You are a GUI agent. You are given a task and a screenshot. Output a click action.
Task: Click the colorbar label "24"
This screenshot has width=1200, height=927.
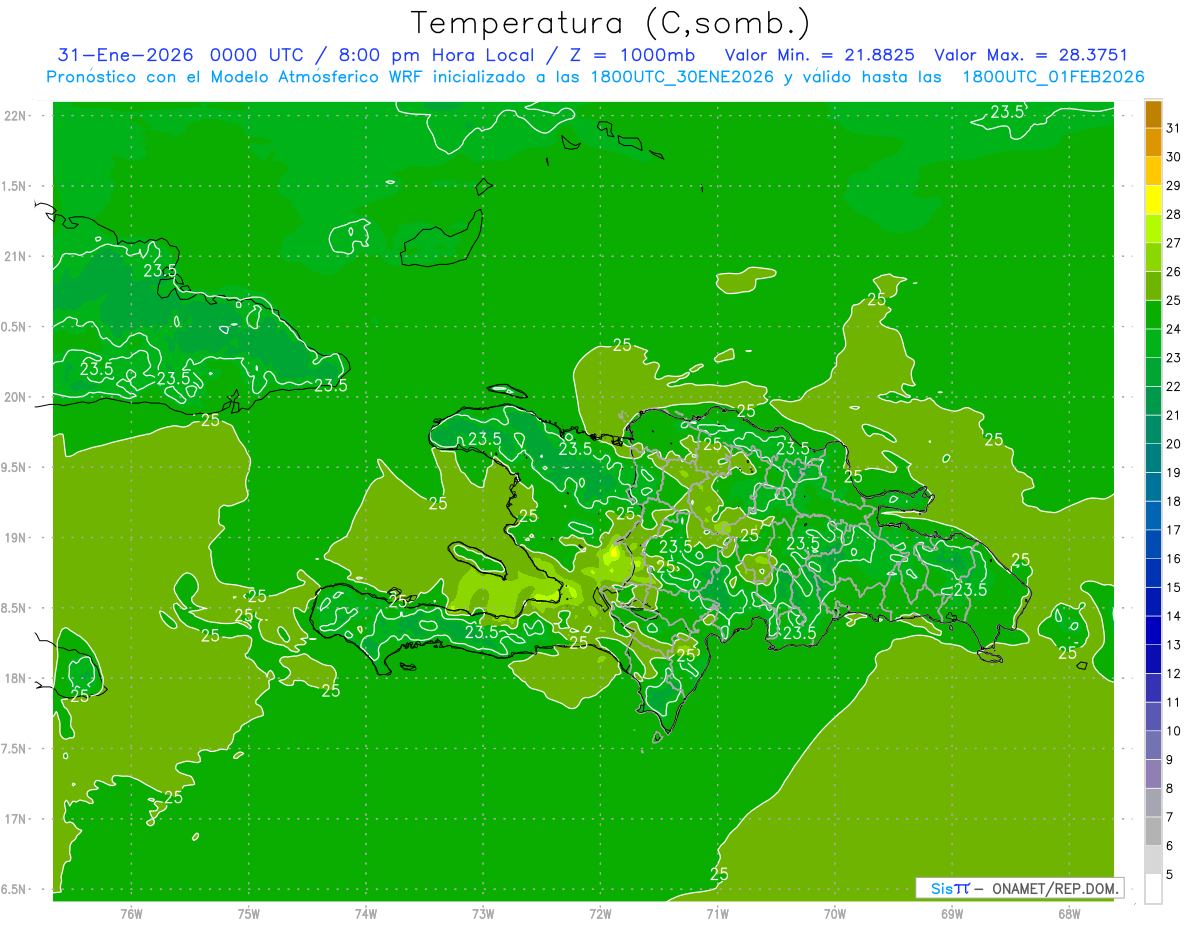(1174, 329)
